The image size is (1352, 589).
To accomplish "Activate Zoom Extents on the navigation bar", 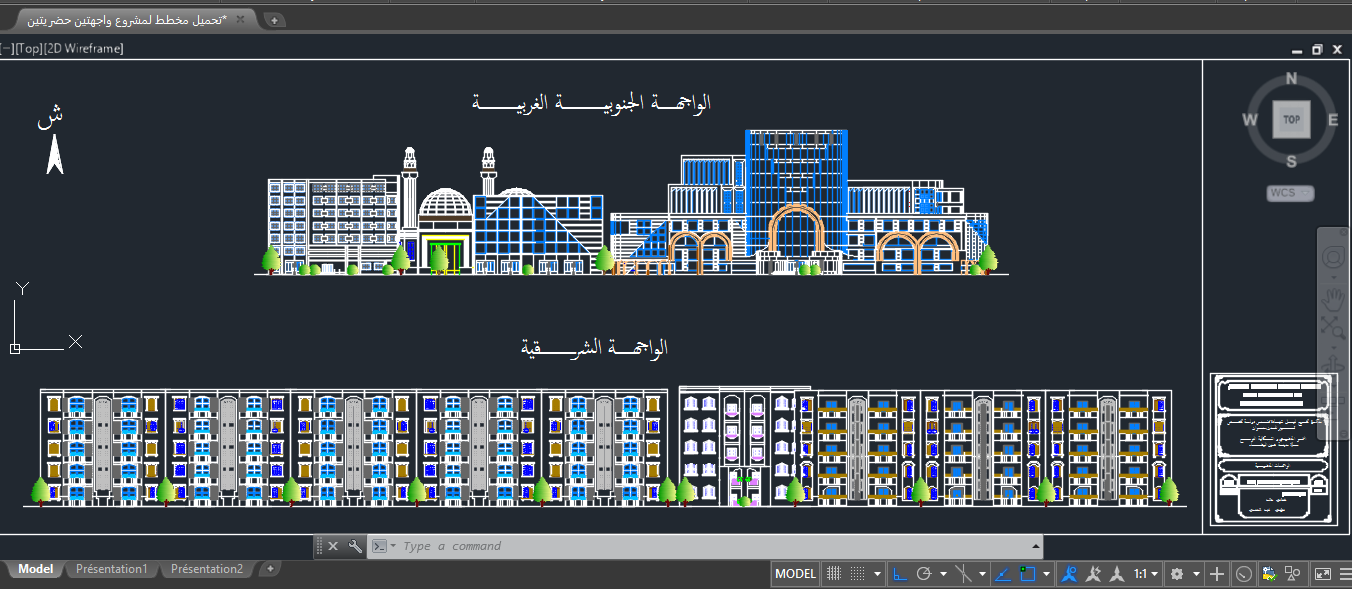I will coord(1332,325).
